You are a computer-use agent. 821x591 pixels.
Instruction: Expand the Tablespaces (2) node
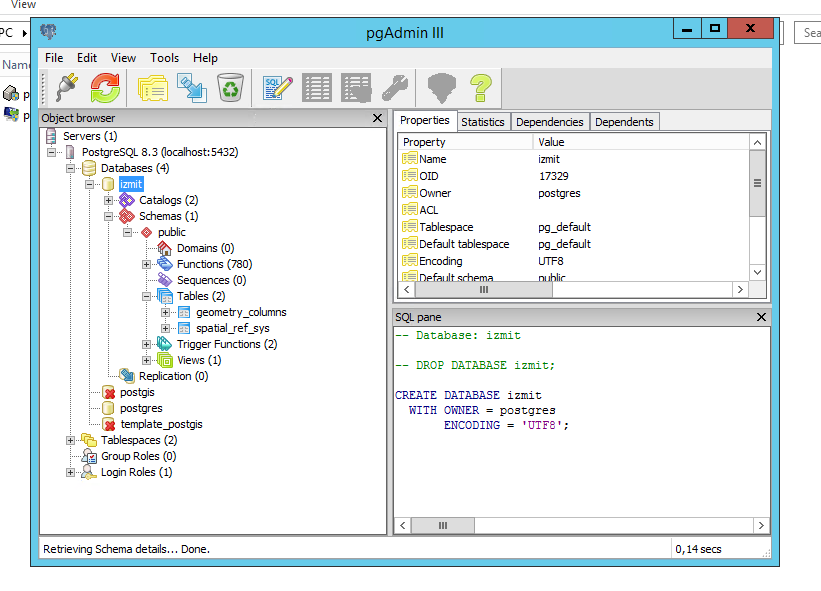[x=70, y=440]
